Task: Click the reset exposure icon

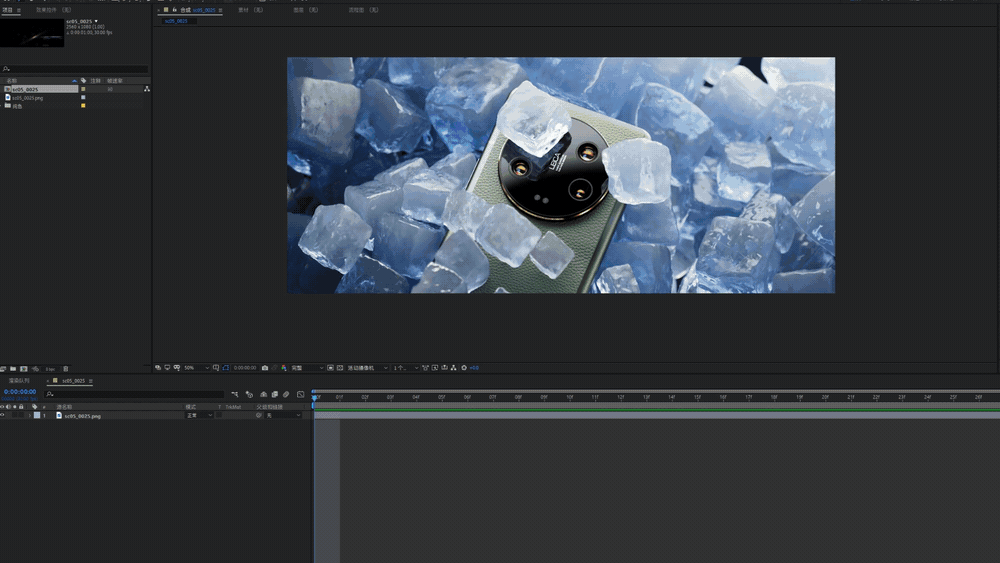Action: 464,368
